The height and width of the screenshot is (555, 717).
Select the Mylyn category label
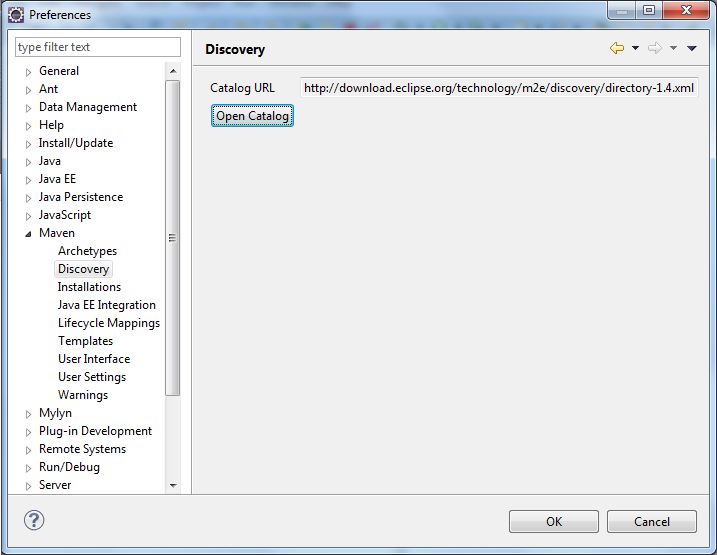(x=55, y=413)
